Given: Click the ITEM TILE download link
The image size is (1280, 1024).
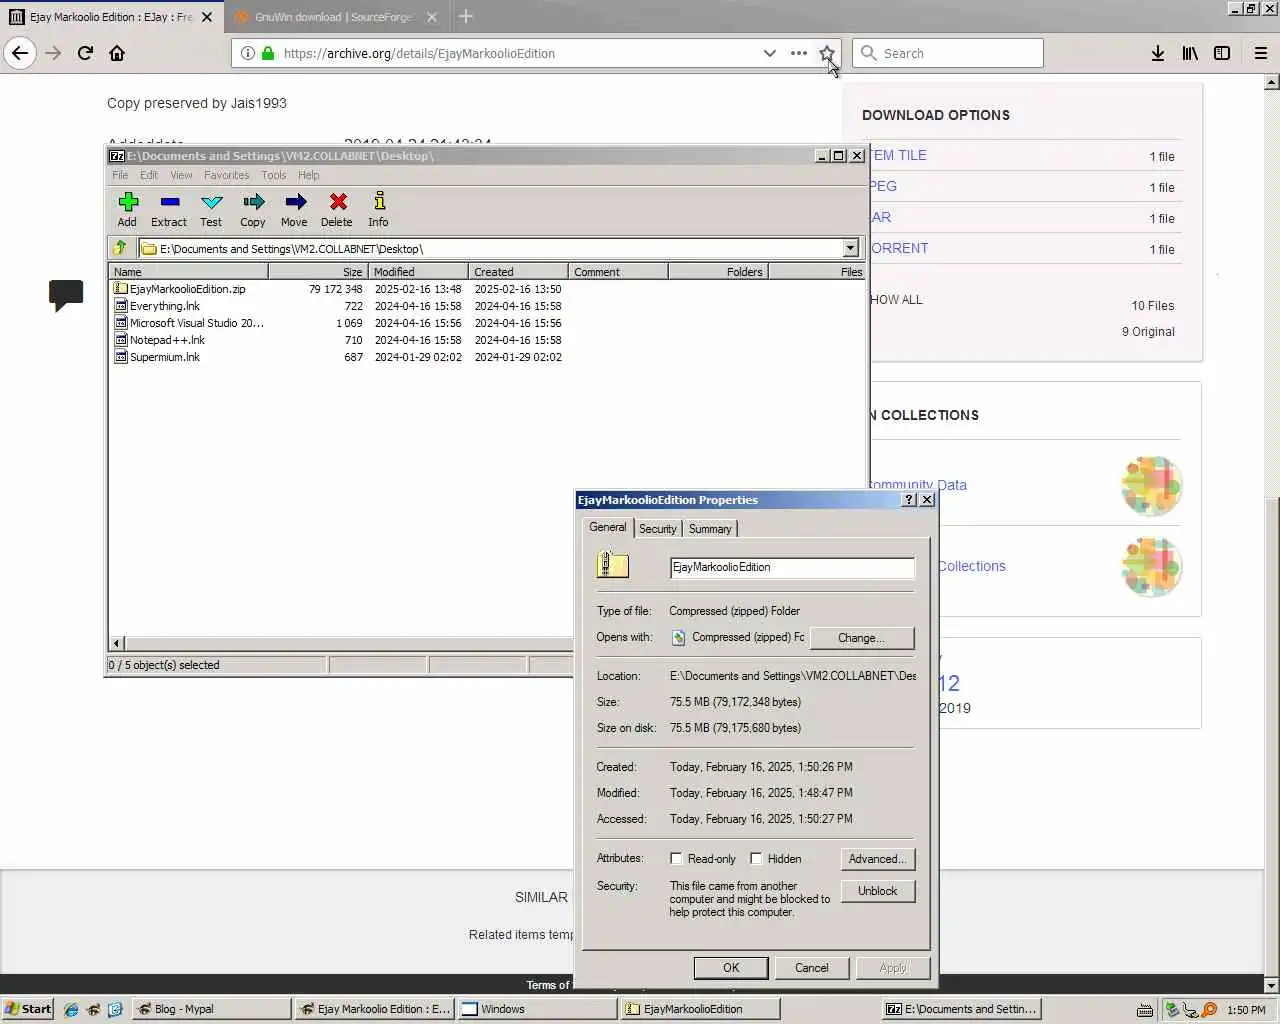Looking at the screenshot, I should 897,155.
